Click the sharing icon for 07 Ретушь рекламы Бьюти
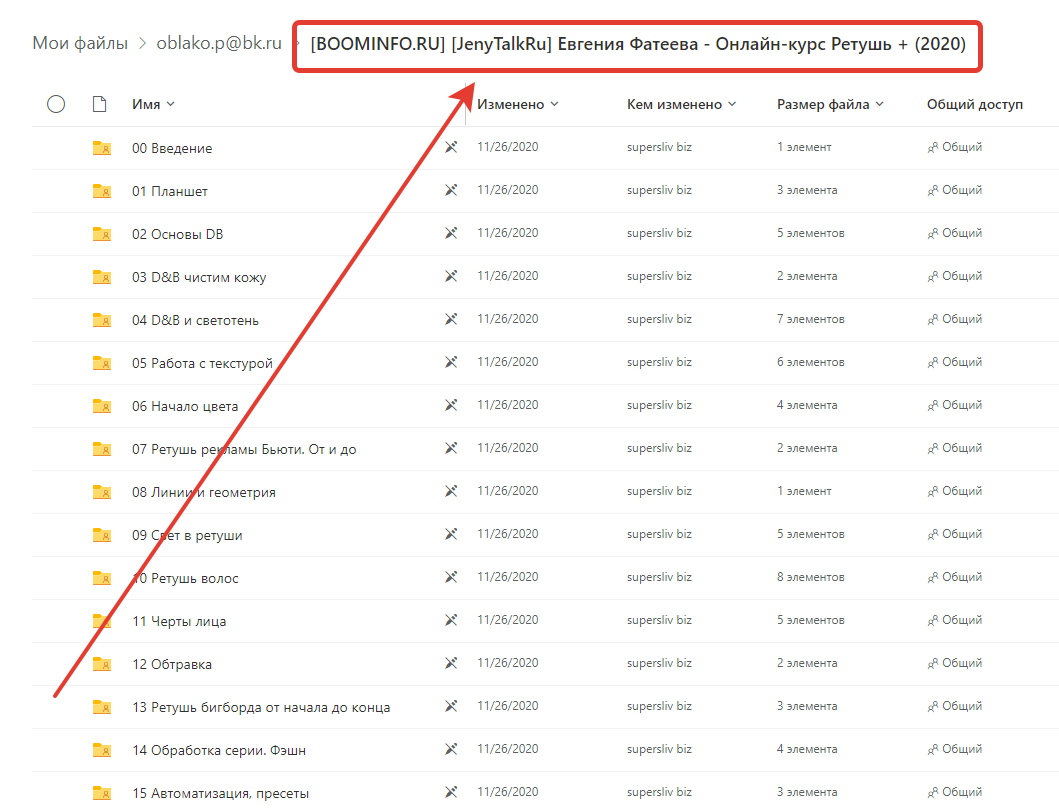This screenshot has width=1059, height=808. [933, 449]
